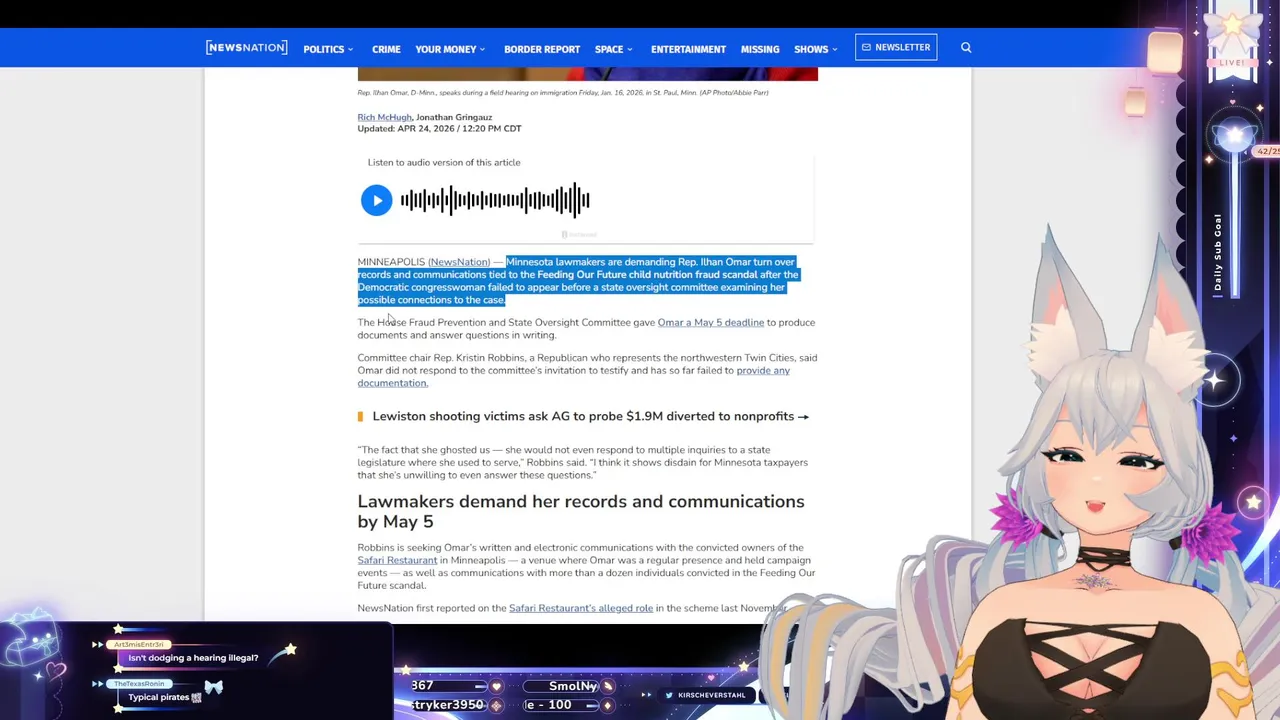Click chat message 'Typical pirates'
Image resolution: width=1280 pixels, height=720 pixels.
click(x=165, y=697)
